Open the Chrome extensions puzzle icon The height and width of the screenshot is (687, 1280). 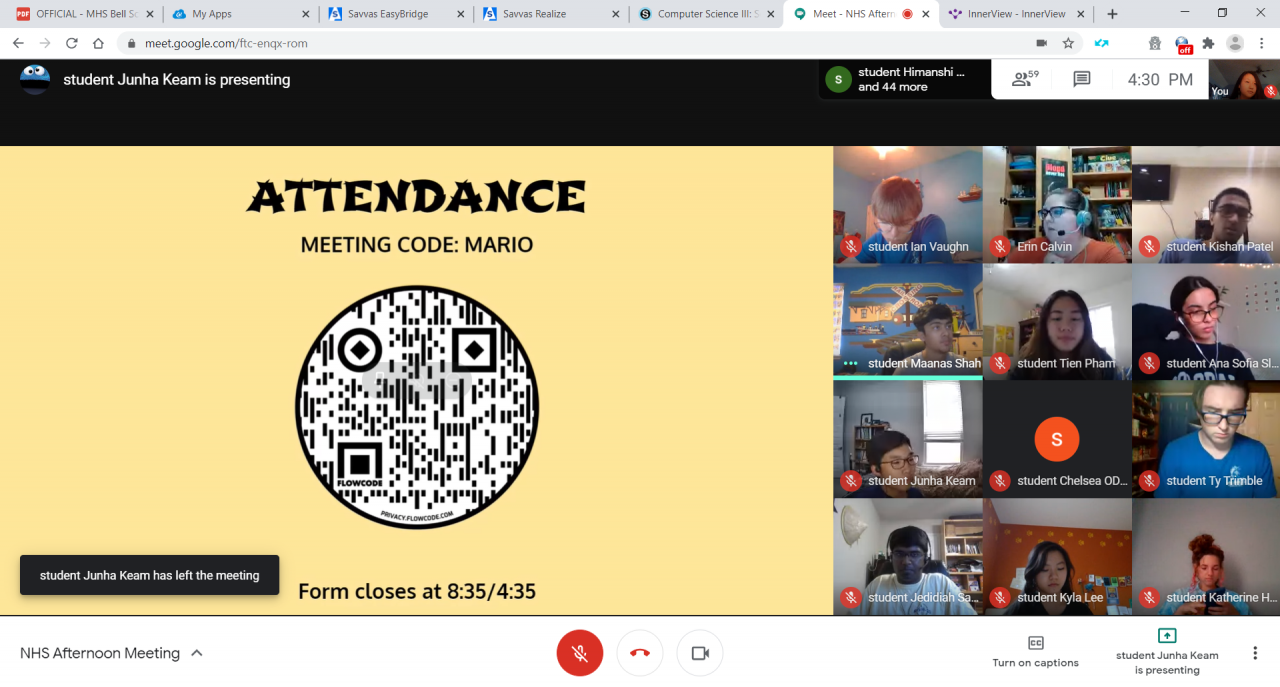tap(1208, 43)
